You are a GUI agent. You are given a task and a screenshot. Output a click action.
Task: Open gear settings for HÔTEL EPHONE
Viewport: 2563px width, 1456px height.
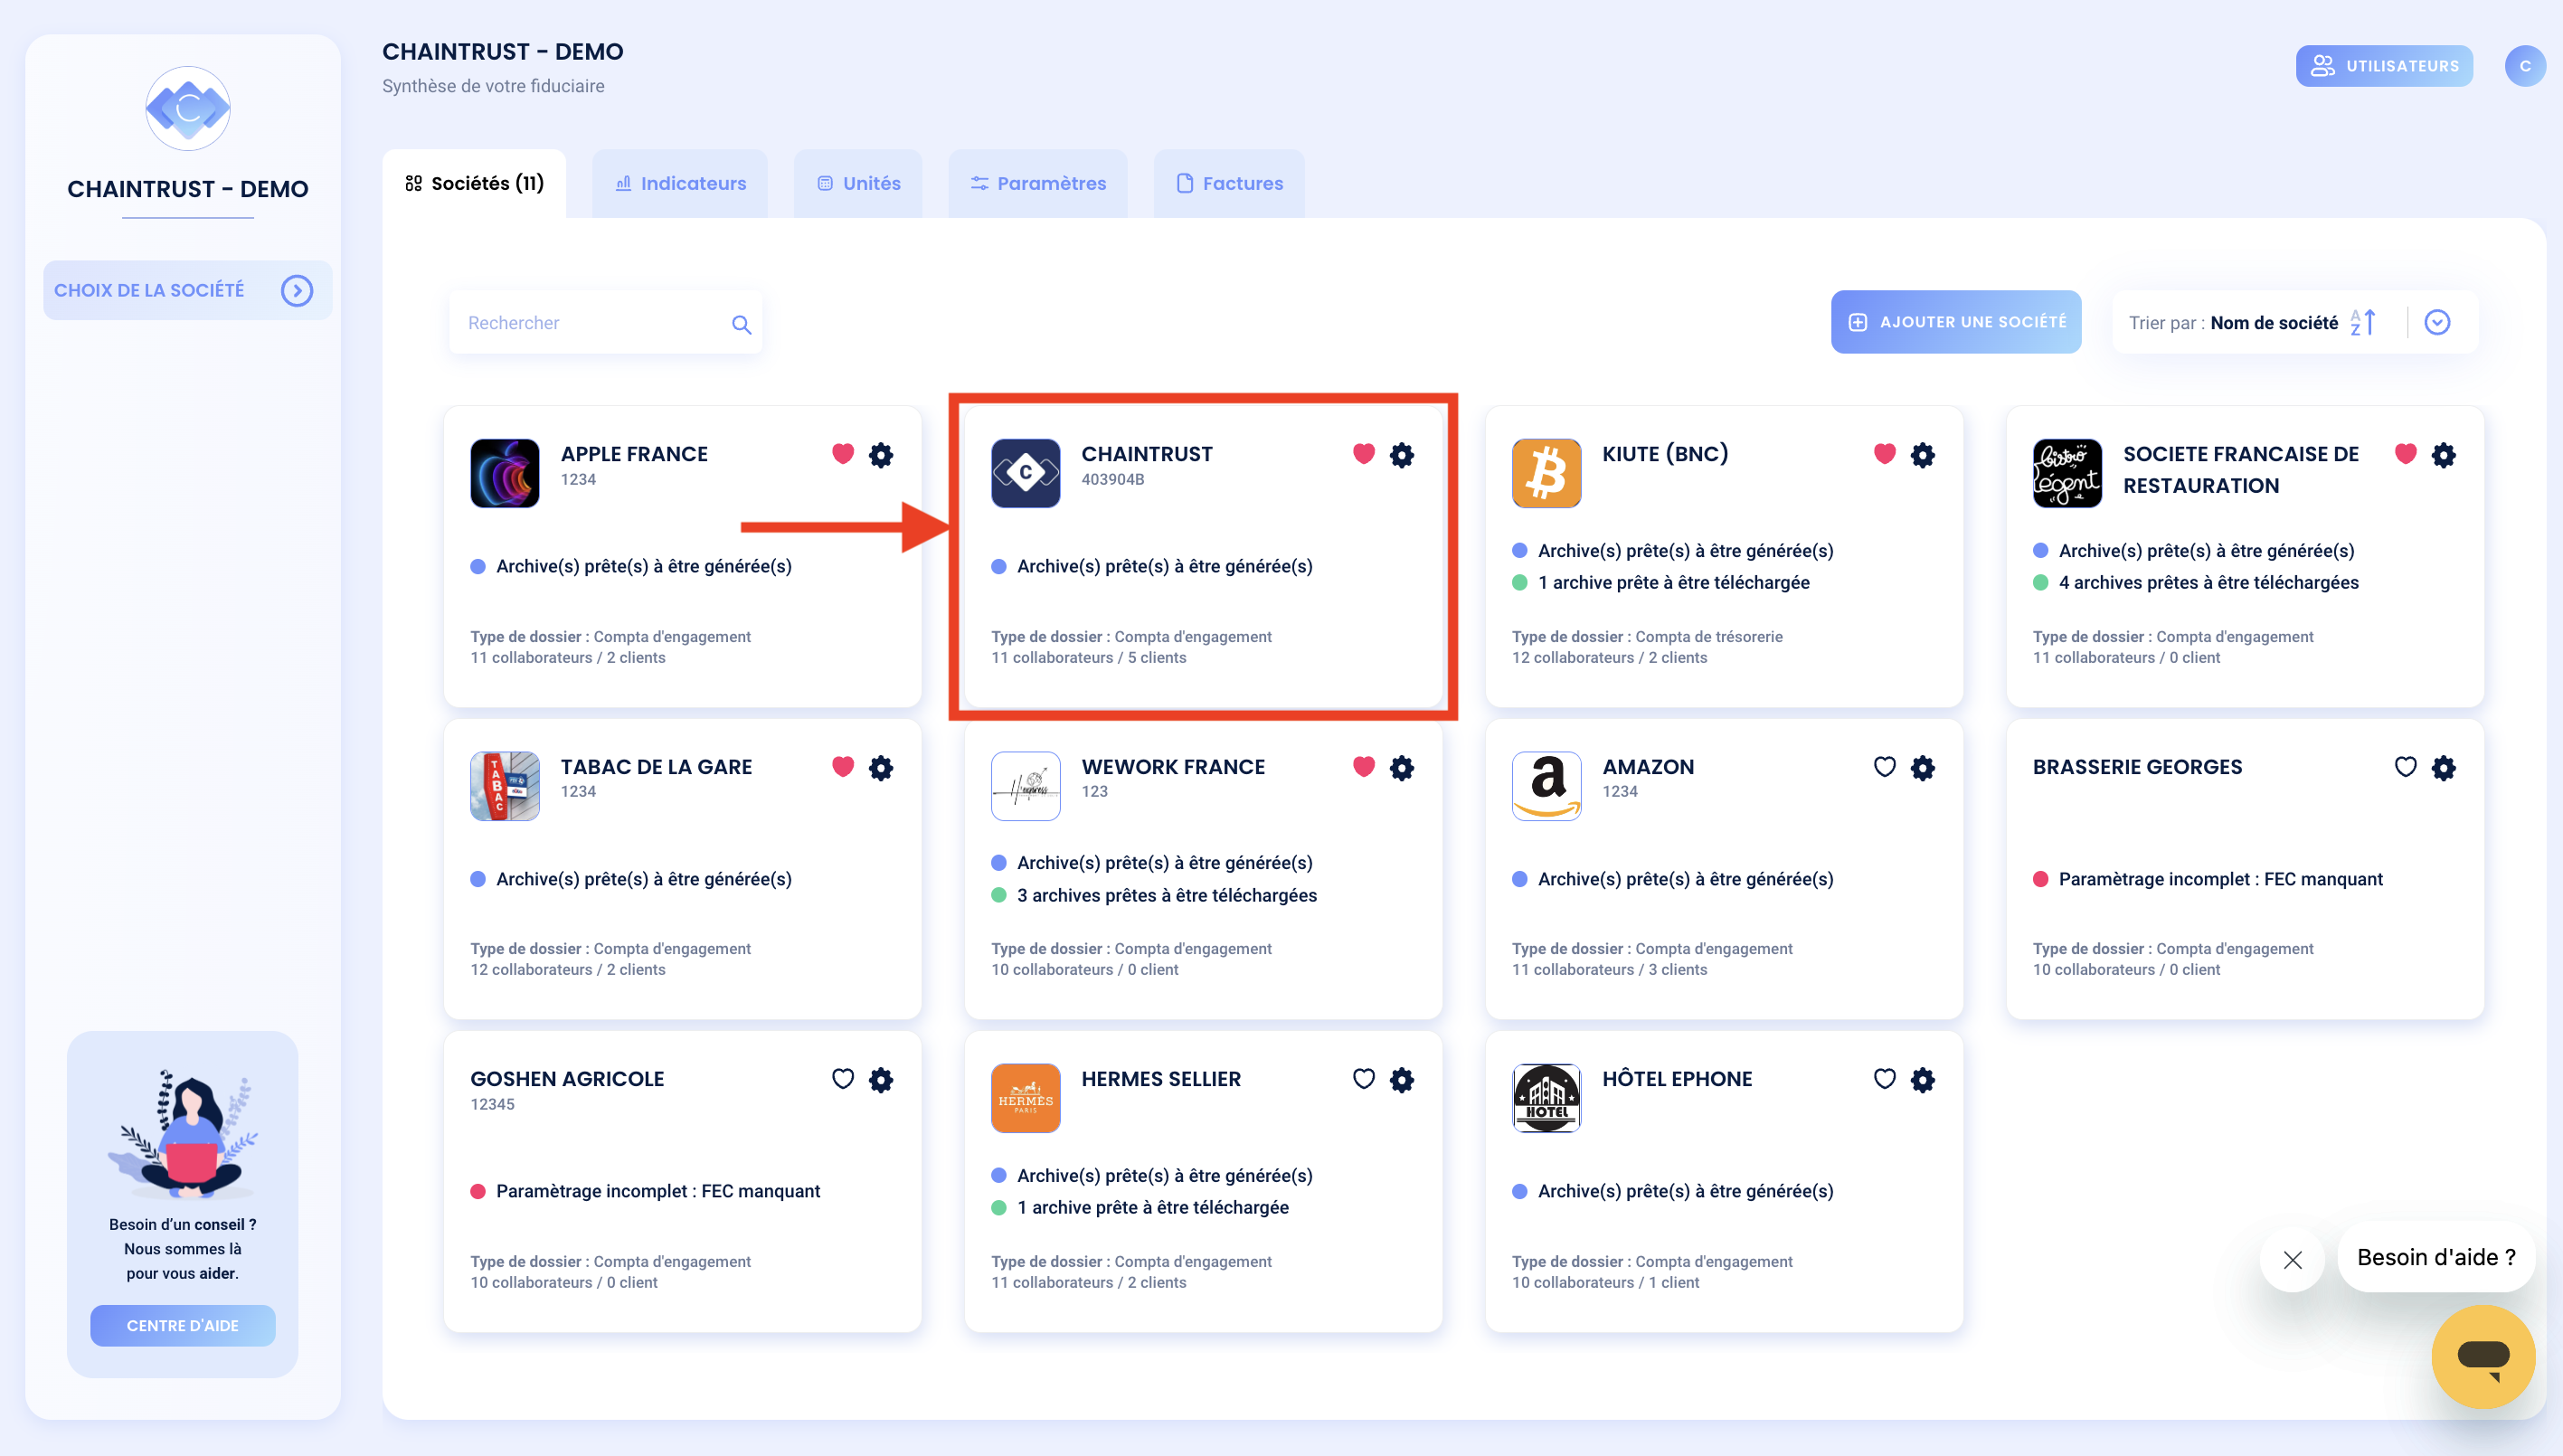[x=1922, y=1079]
